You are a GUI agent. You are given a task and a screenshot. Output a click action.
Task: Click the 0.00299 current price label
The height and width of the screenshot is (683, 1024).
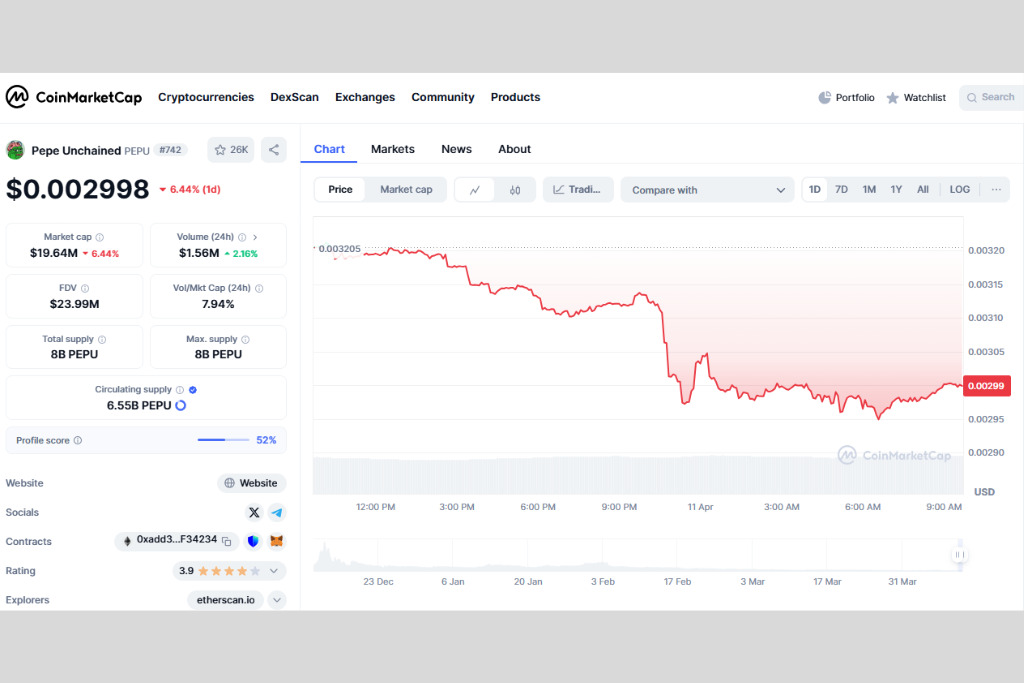click(x=986, y=386)
